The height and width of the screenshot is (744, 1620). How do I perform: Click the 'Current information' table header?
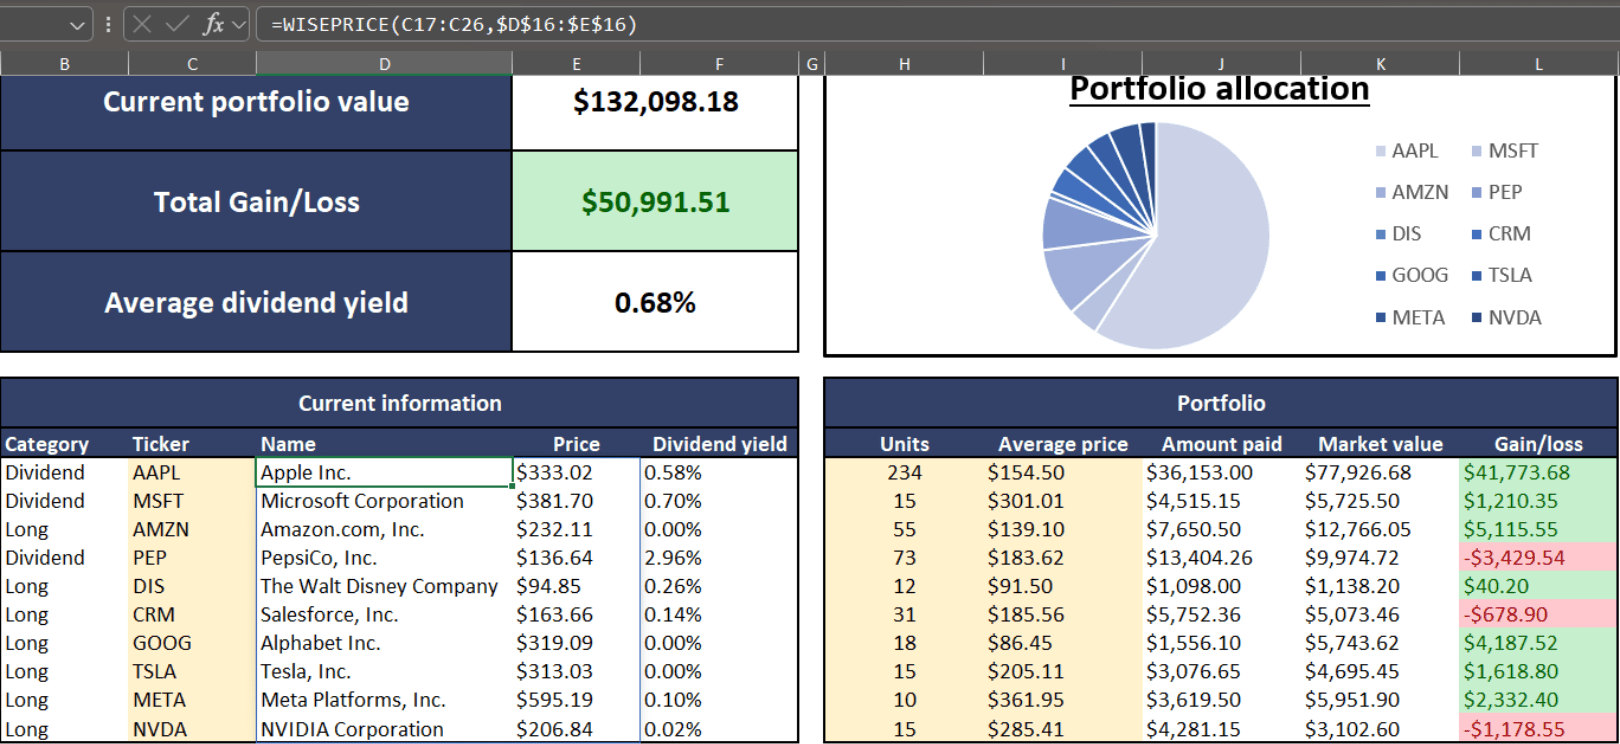click(399, 403)
